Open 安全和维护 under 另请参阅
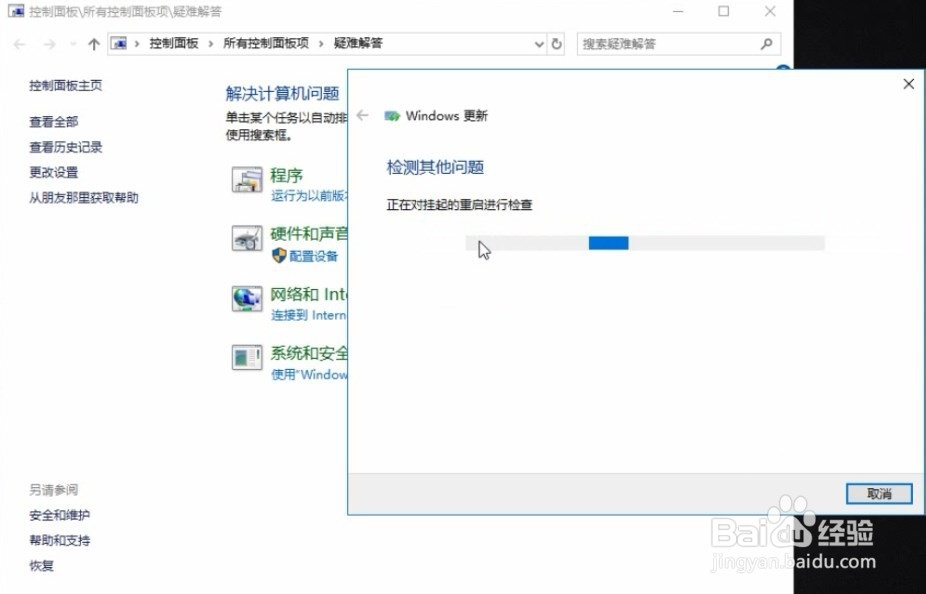Viewport: 926px width, 594px height. coord(60,515)
